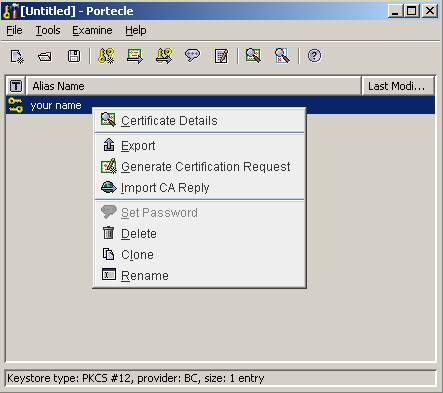Click the Clone copy icon in context menu
This screenshot has width=443, height=393.
tap(108, 254)
